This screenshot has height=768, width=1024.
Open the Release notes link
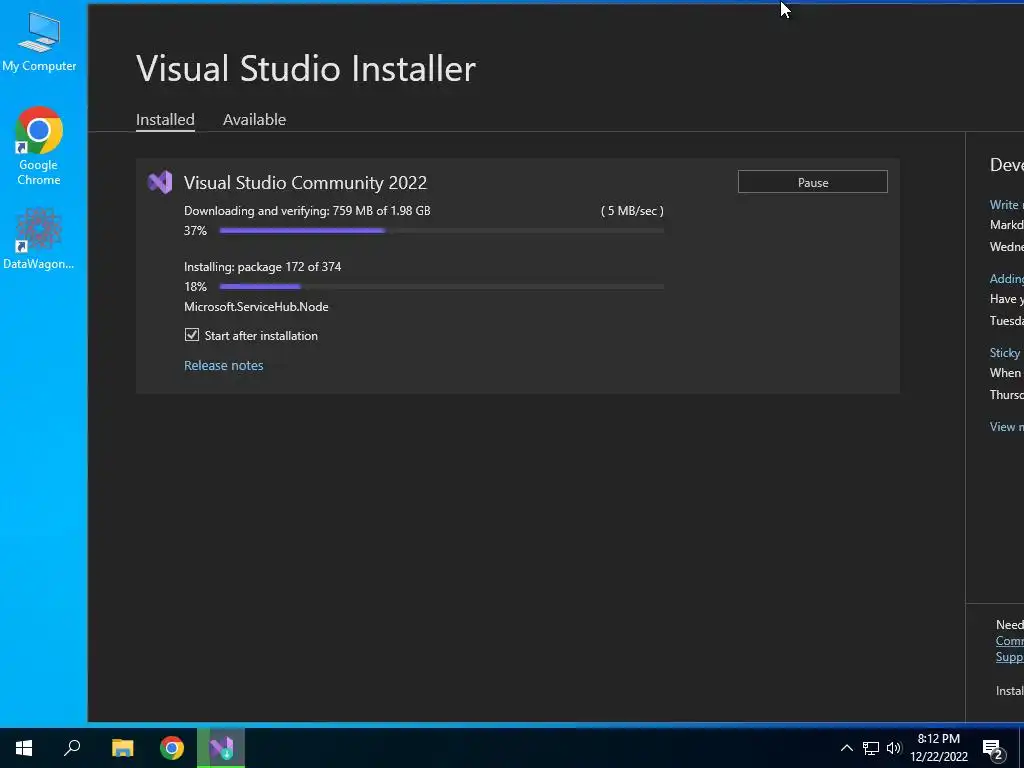coord(223,366)
